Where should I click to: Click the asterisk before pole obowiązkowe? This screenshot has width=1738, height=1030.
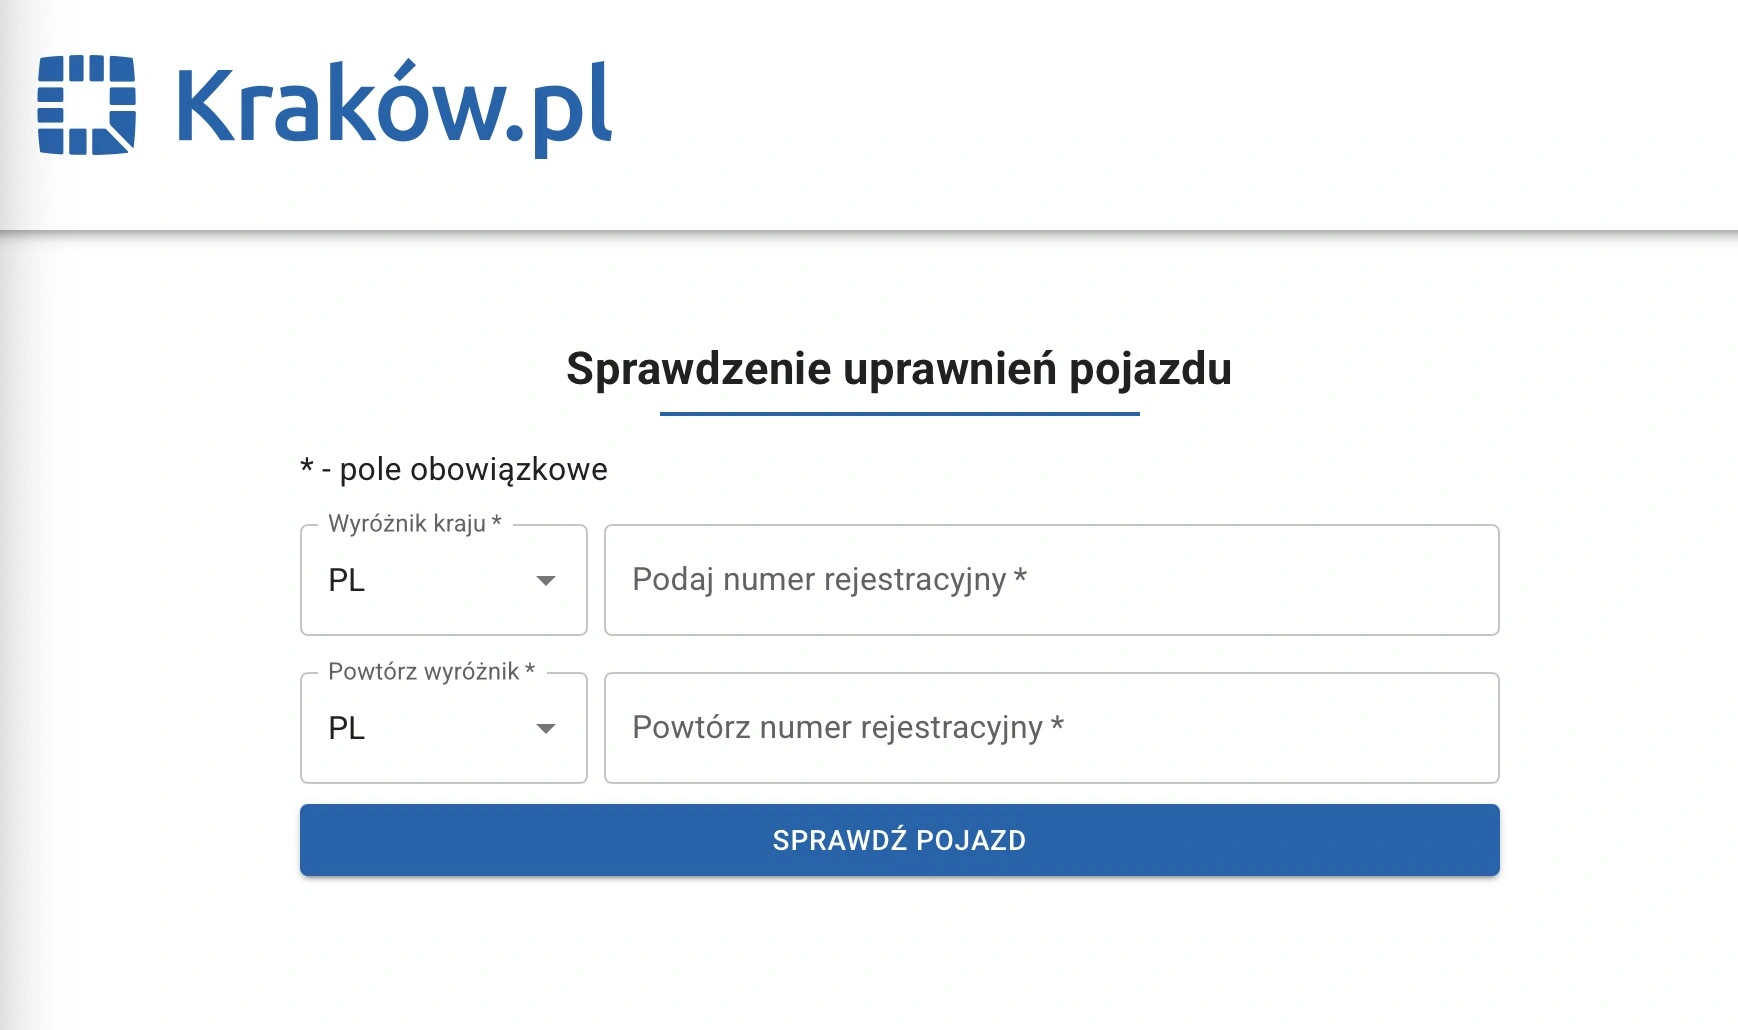click(307, 467)
